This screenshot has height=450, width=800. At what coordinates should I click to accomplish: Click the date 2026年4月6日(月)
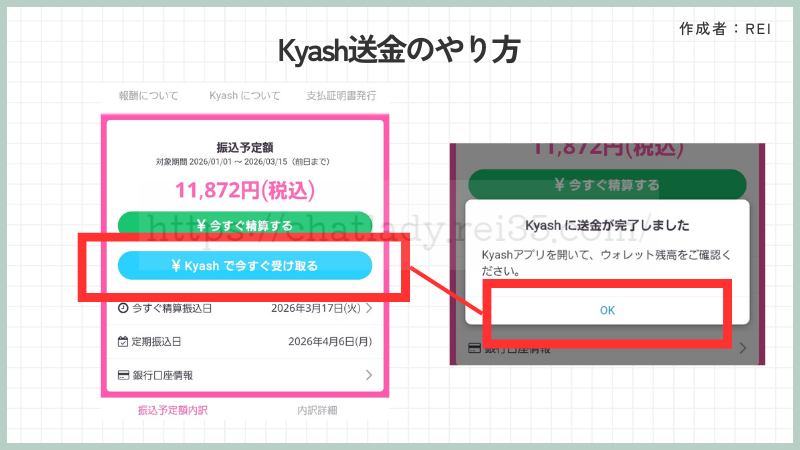coord(330,341)
